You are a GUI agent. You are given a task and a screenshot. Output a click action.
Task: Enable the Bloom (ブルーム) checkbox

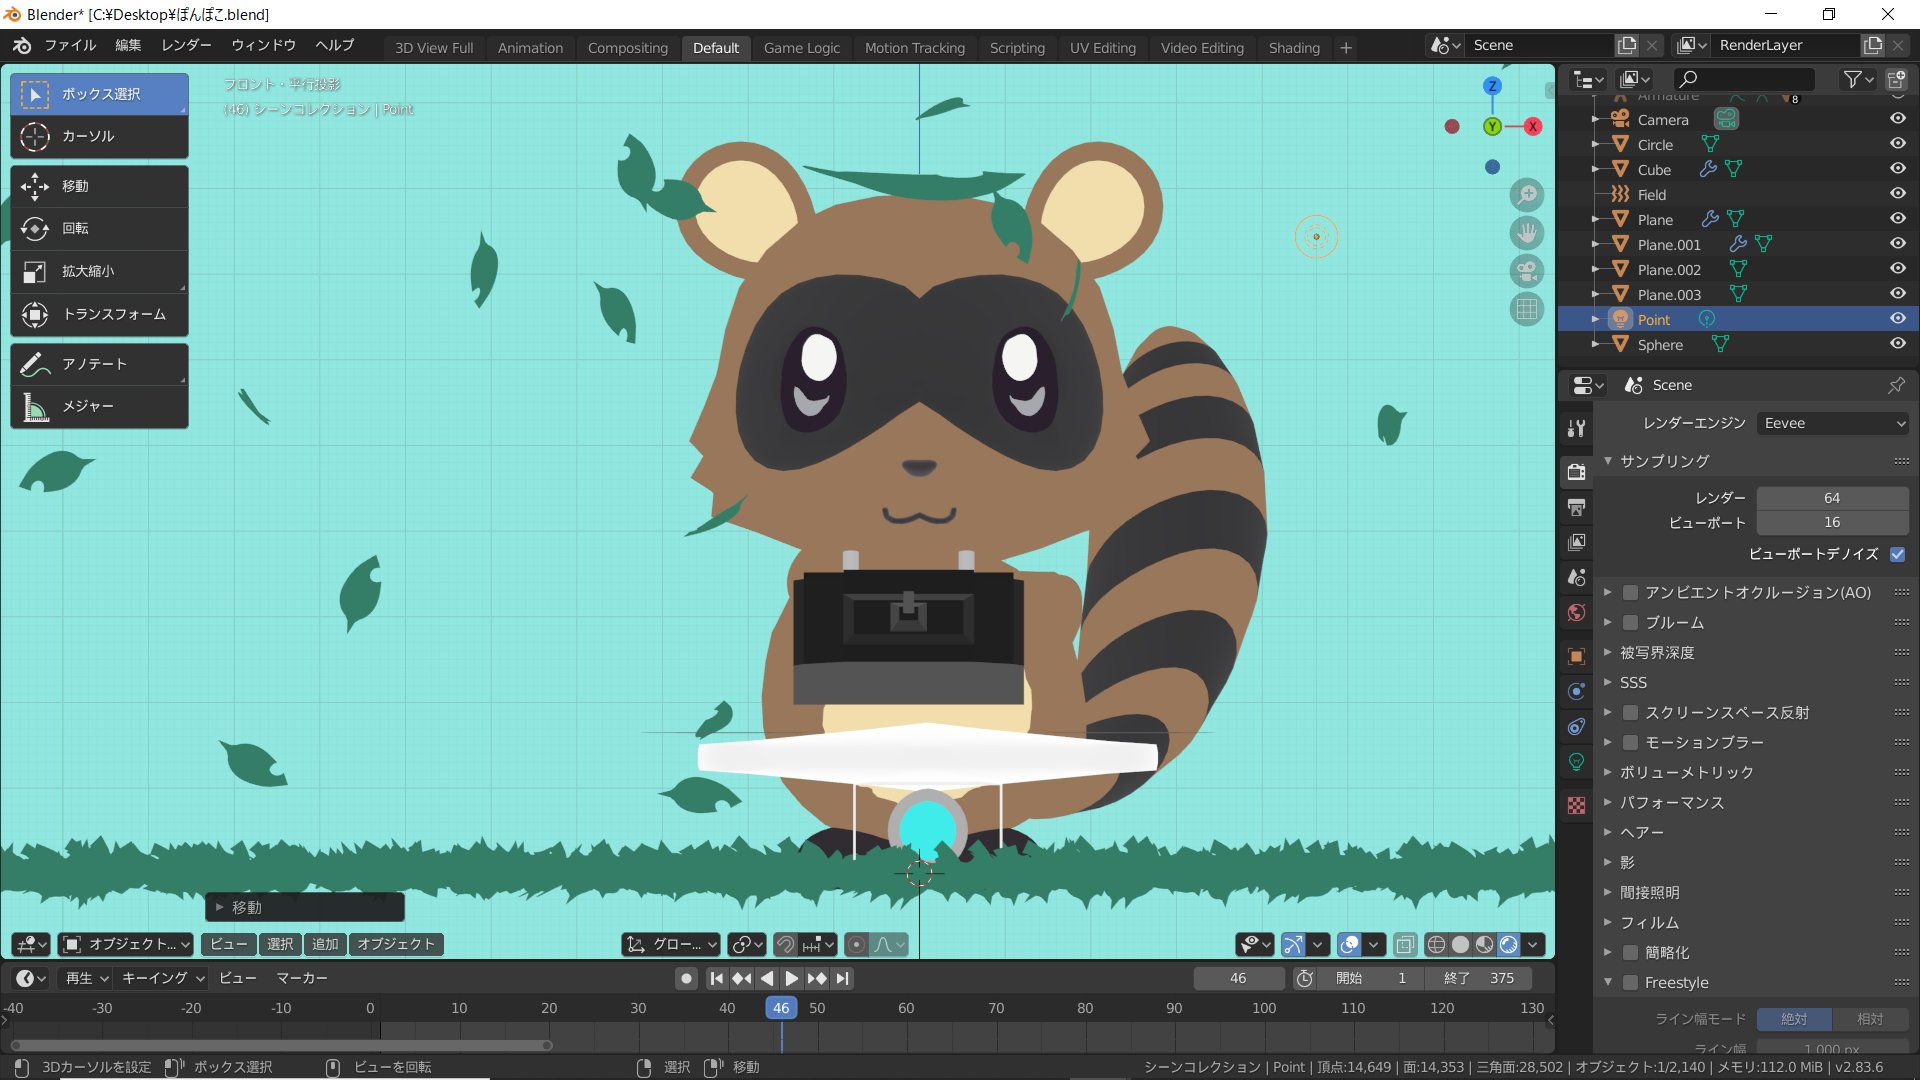tap(1630, 622)
